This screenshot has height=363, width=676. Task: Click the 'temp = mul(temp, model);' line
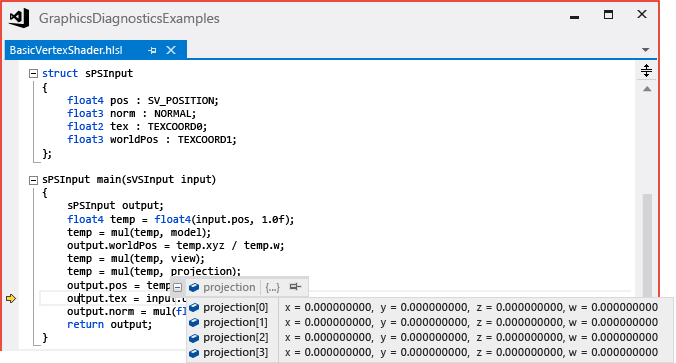(x=139, y=233)
